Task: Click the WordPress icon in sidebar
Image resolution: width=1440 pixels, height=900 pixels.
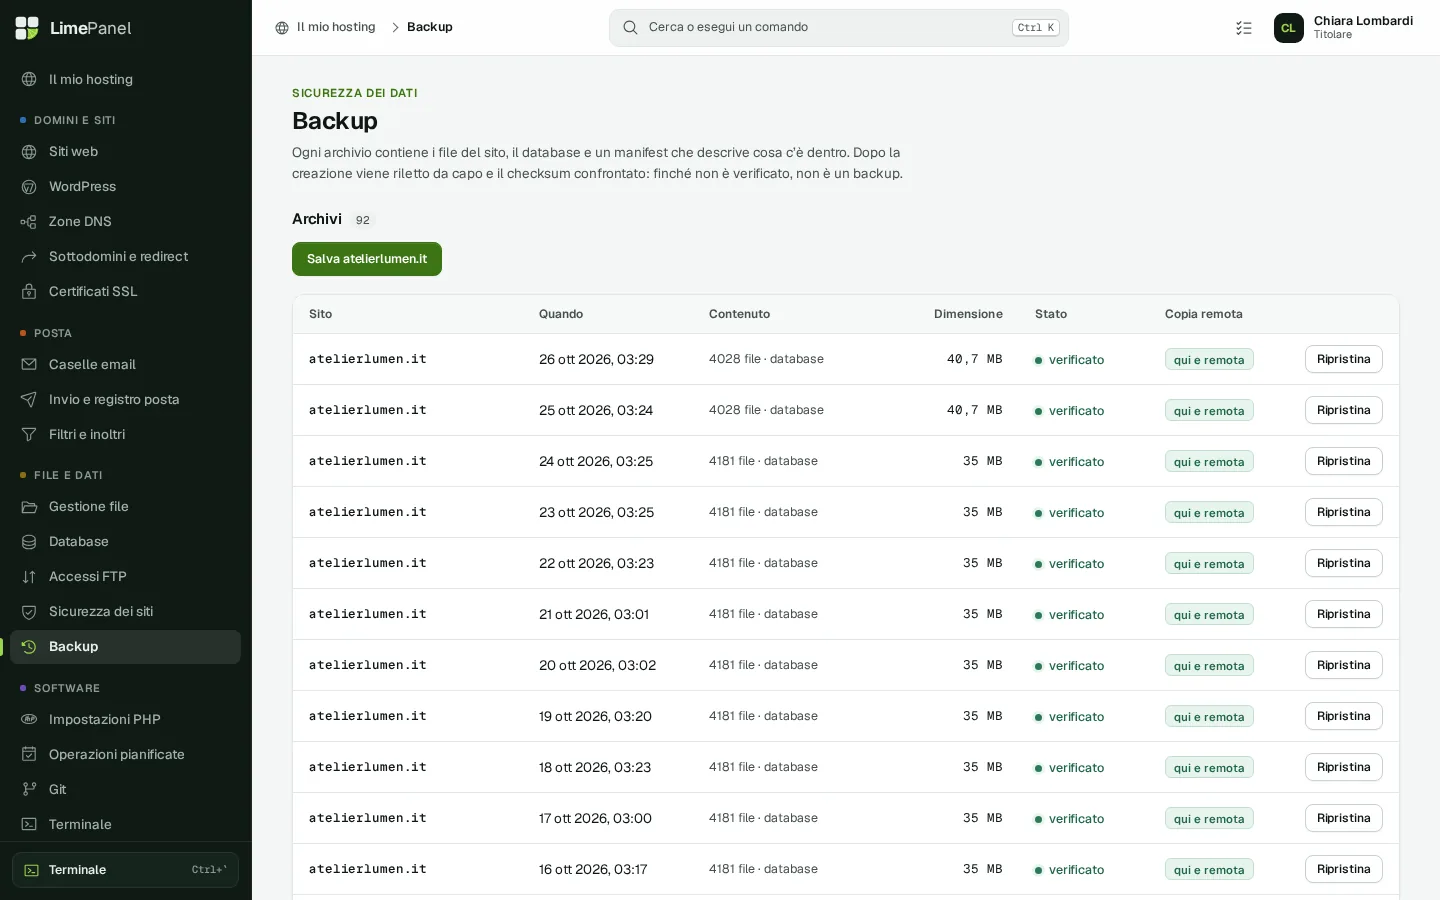Action: (x=29, y=187)
